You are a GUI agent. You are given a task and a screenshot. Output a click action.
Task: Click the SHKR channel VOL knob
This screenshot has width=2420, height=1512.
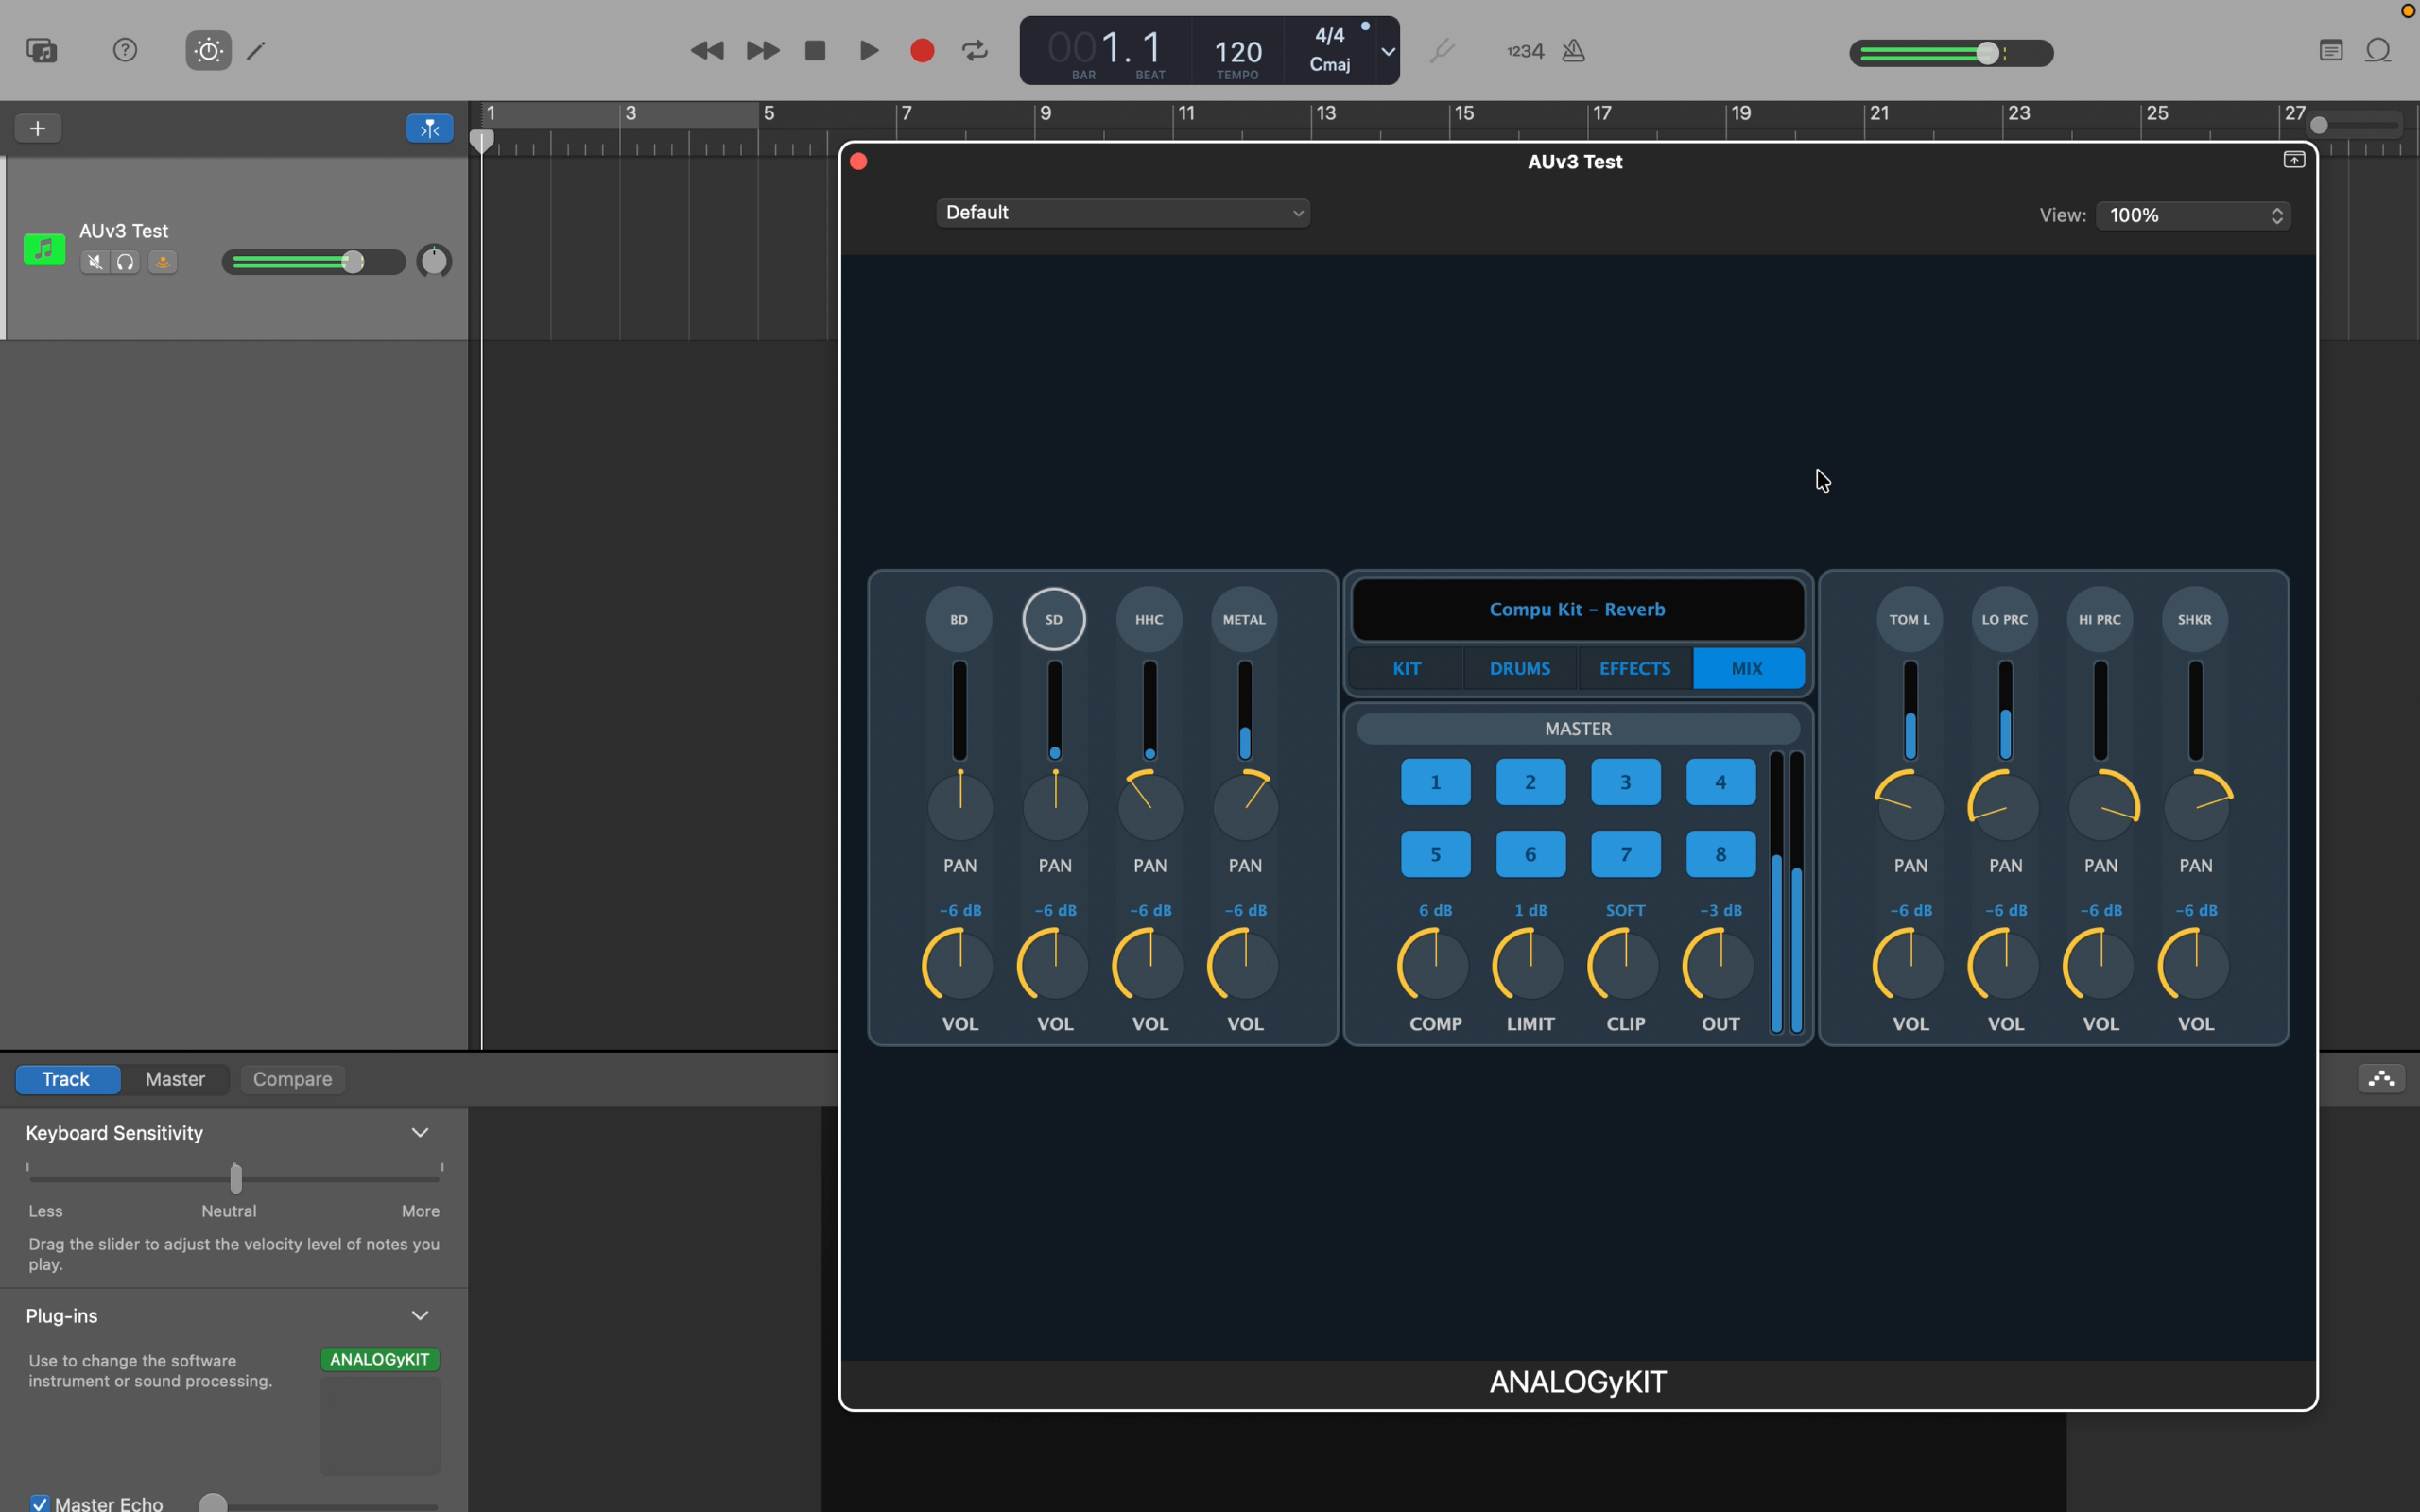2195,965
